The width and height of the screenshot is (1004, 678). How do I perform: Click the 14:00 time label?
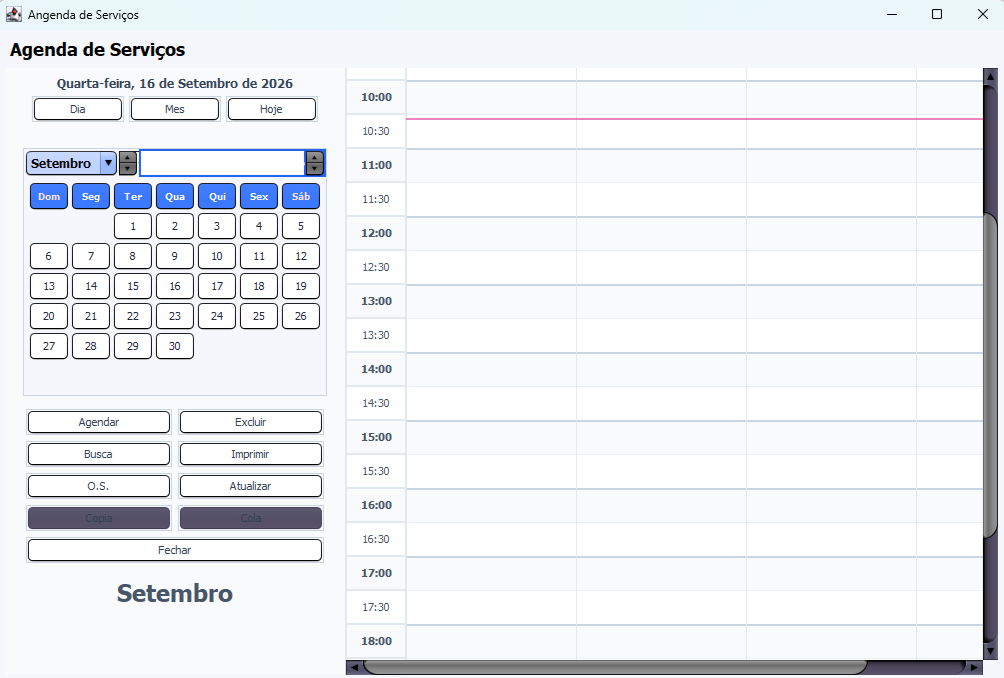376,369
